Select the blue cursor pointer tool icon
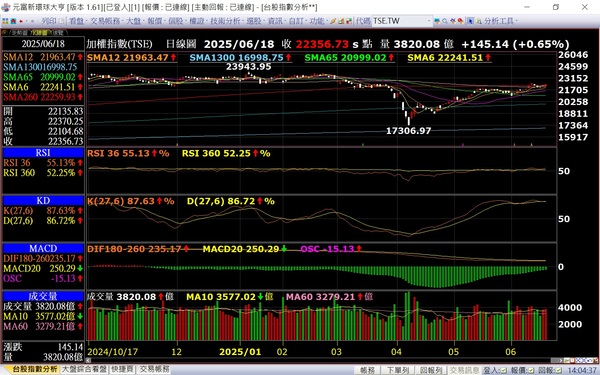Image resolution: width=600 pixels, height=375 pixels. (470, 21)
